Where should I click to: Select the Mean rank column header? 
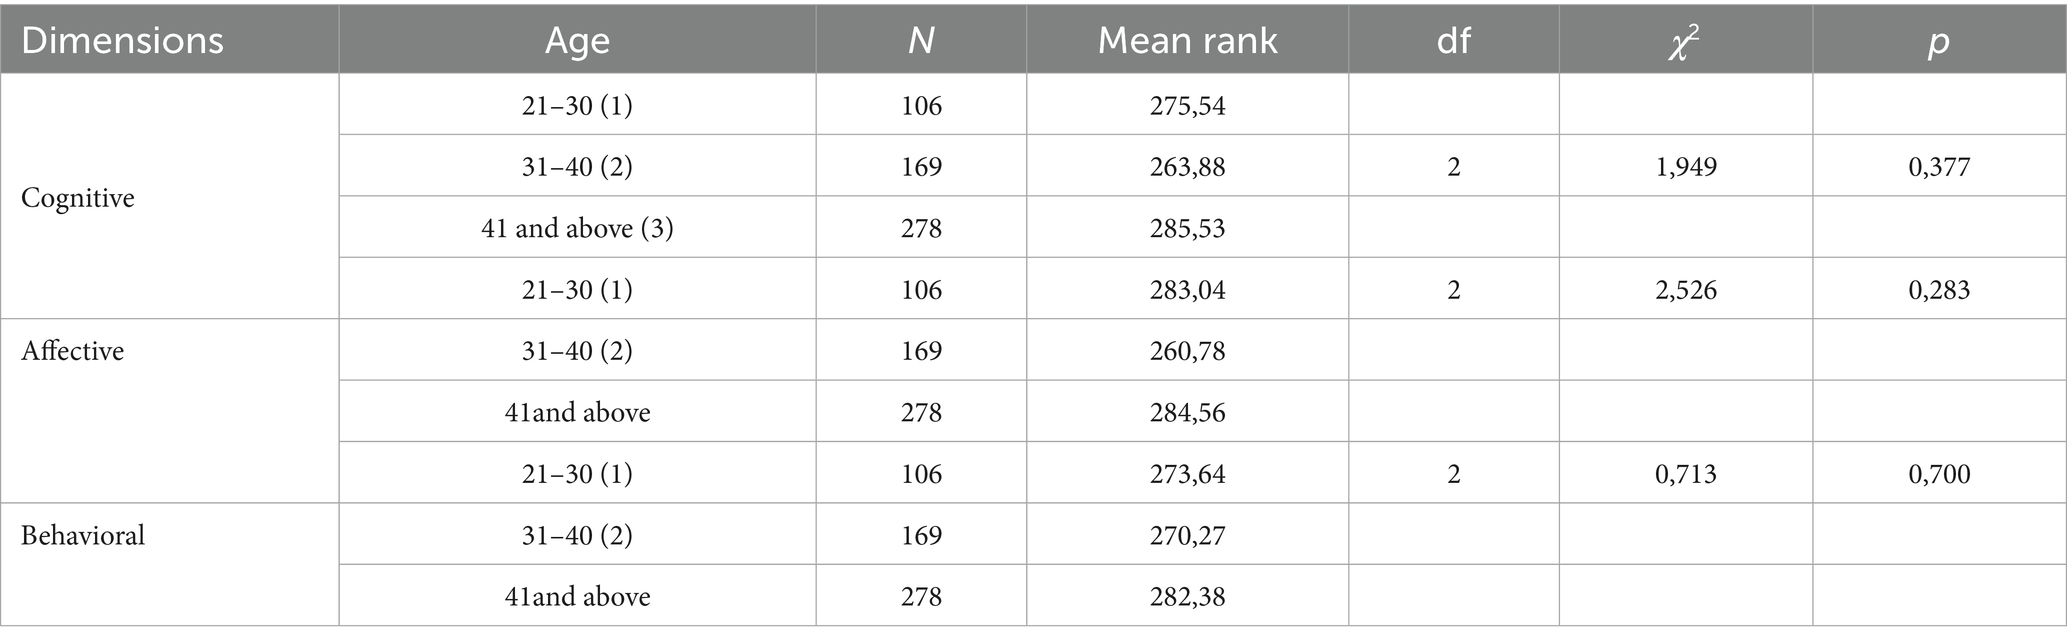(x=1187, y=41)
